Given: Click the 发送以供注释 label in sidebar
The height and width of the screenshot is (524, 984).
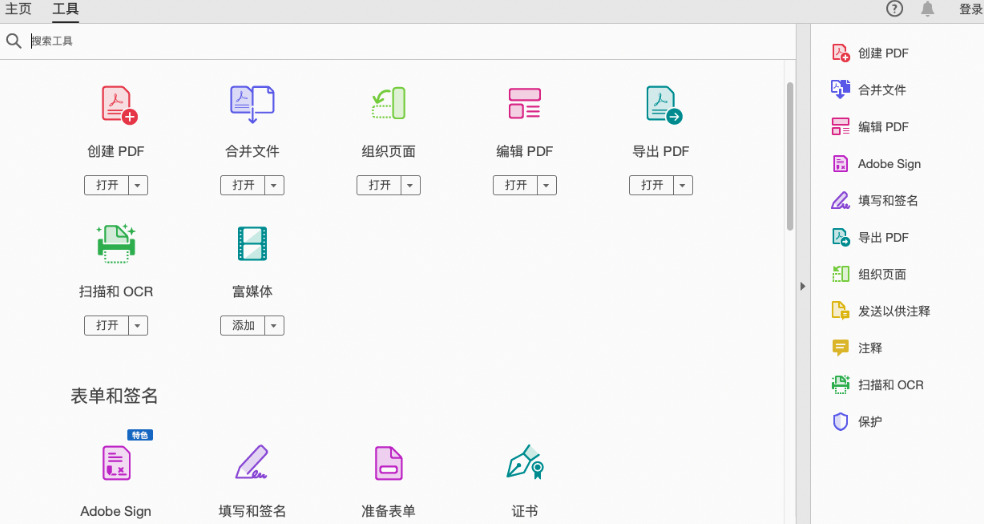Looking at the screenshot, I should click(x=894, y=311).
